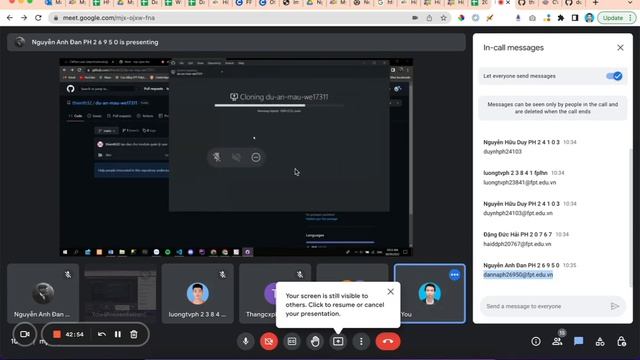Send the chat message arrow
Viewport: 640px width, 360px height.
tap(614, 306)
